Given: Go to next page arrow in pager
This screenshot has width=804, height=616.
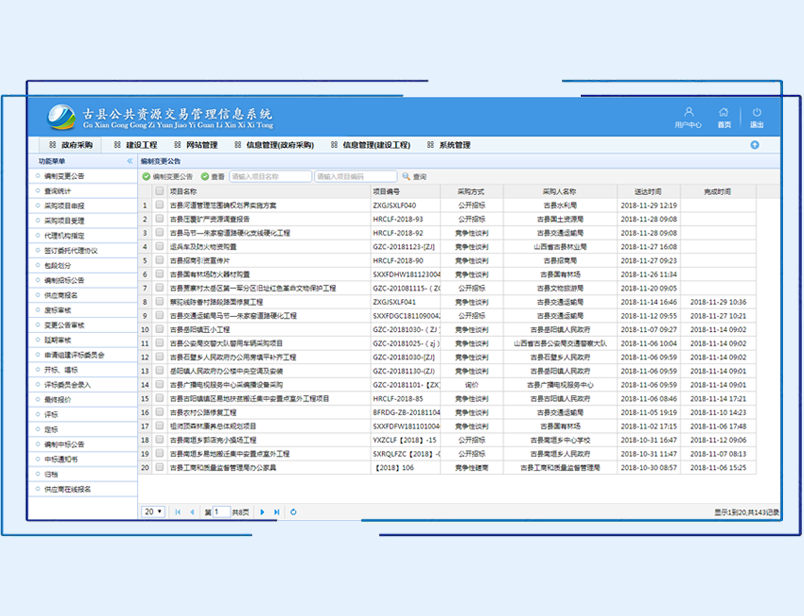Looking at the screenshot, I should click(262, 511).
